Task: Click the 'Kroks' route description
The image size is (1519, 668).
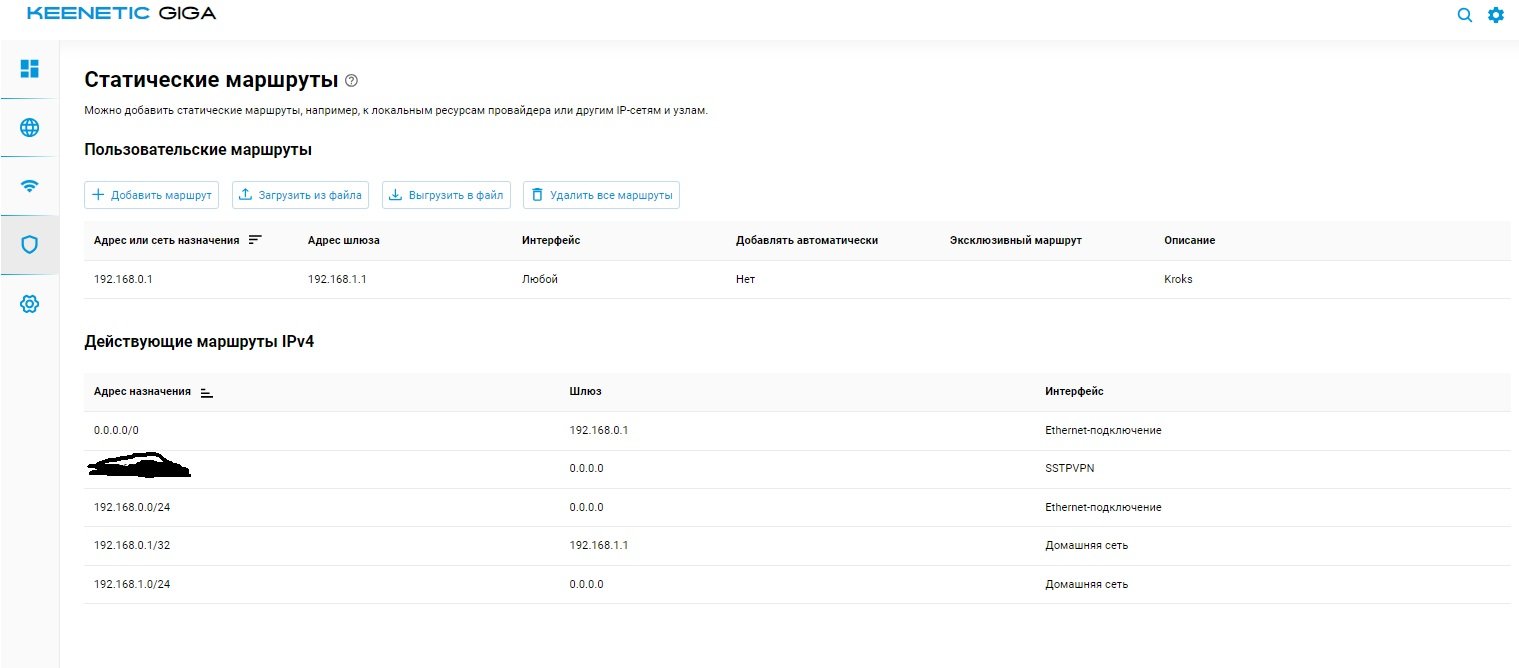Action: coord(1178,279)
